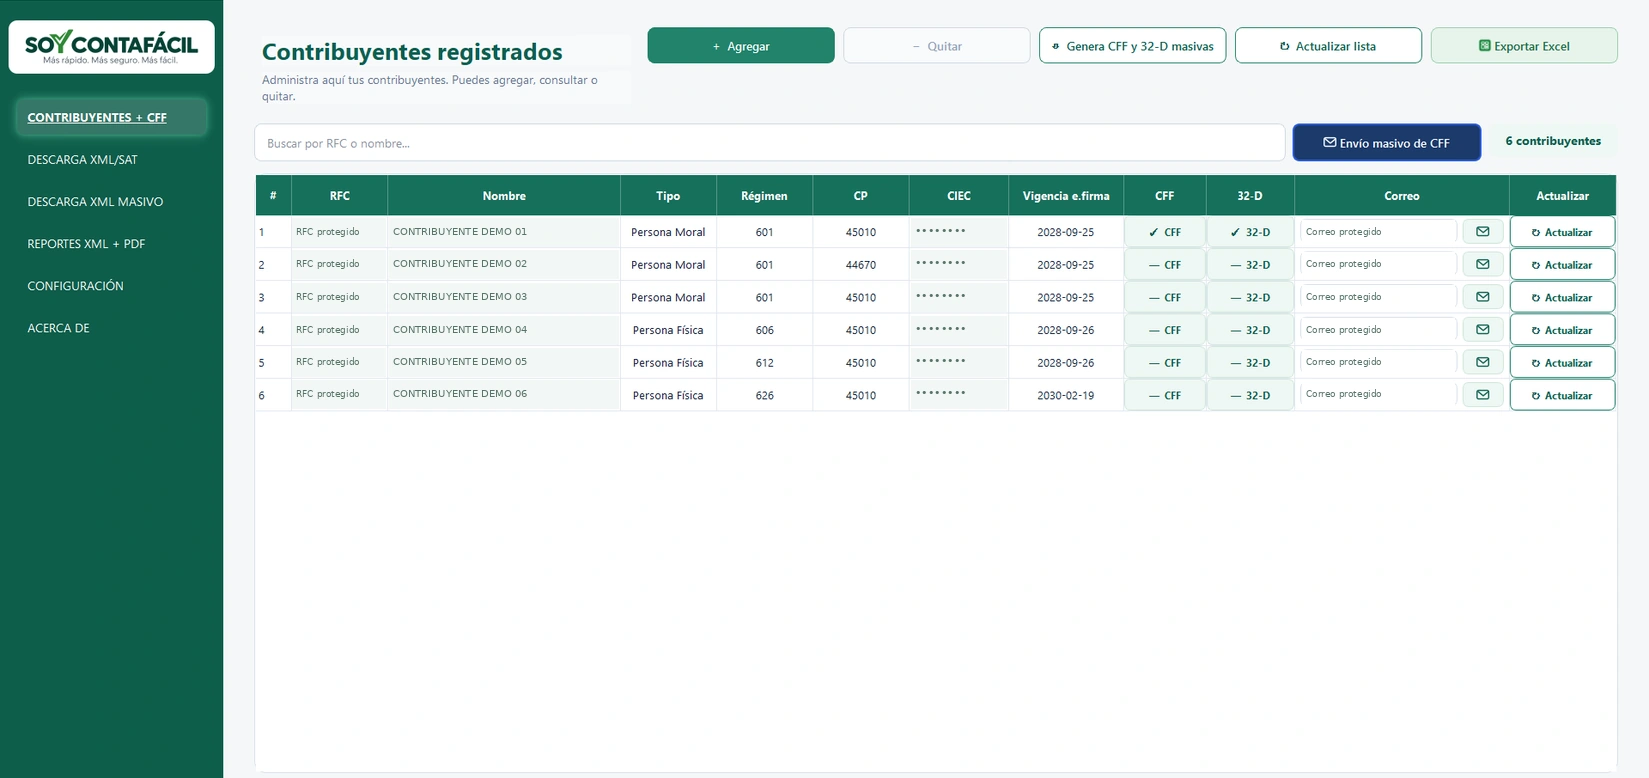This screenshot has width=1649, height=778.
Task: Open CONFIGURACIÓN from the sidebar
Action: point(76,286)
